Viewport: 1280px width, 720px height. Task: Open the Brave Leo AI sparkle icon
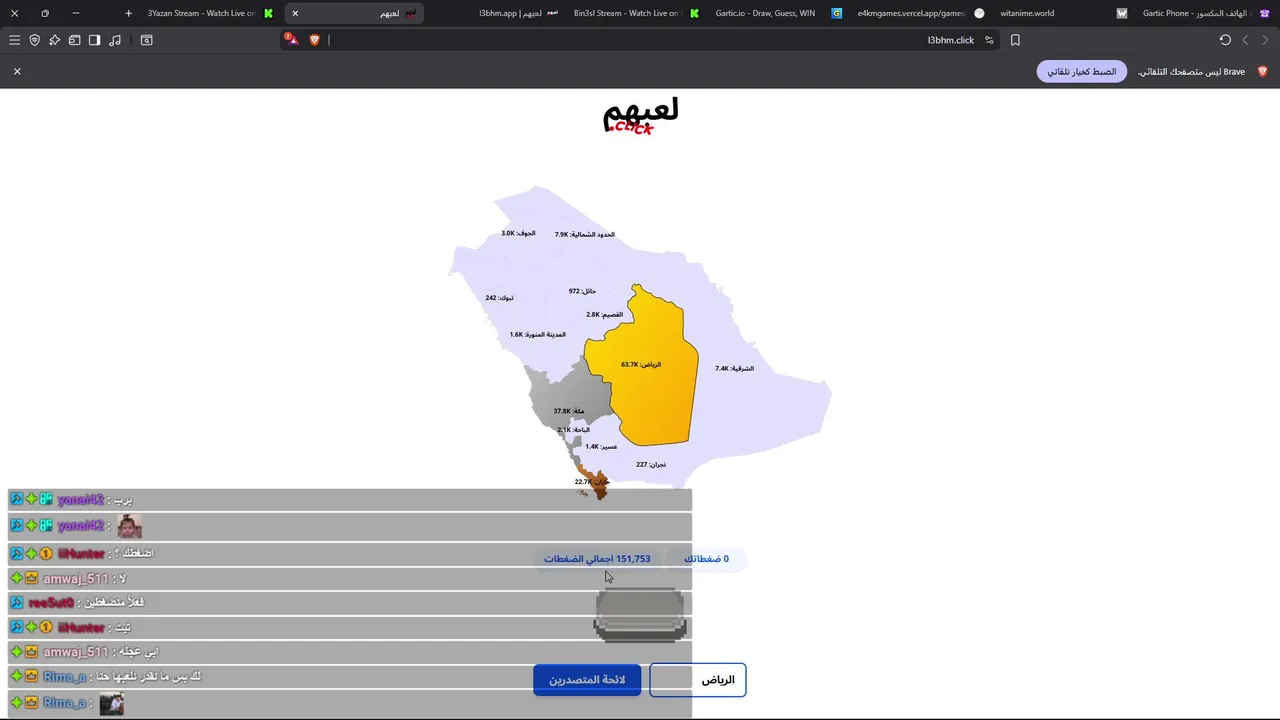(54, 40)
